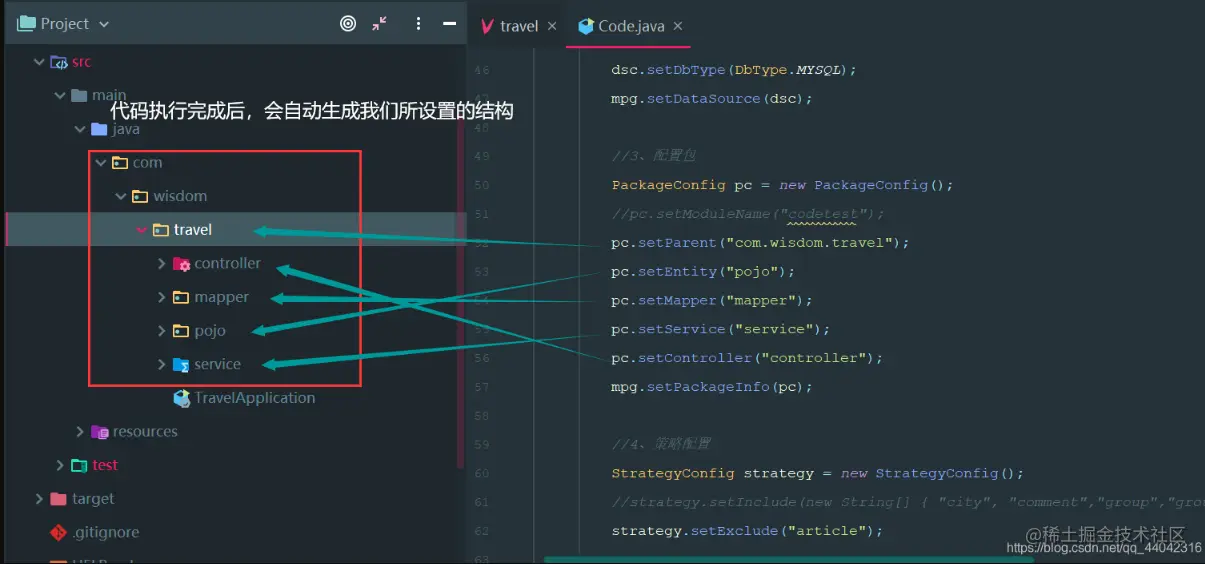Image resolution: width=1205 pixels, height=564 pixels.
Task: Close the travel editor tab
Action: 552,27
